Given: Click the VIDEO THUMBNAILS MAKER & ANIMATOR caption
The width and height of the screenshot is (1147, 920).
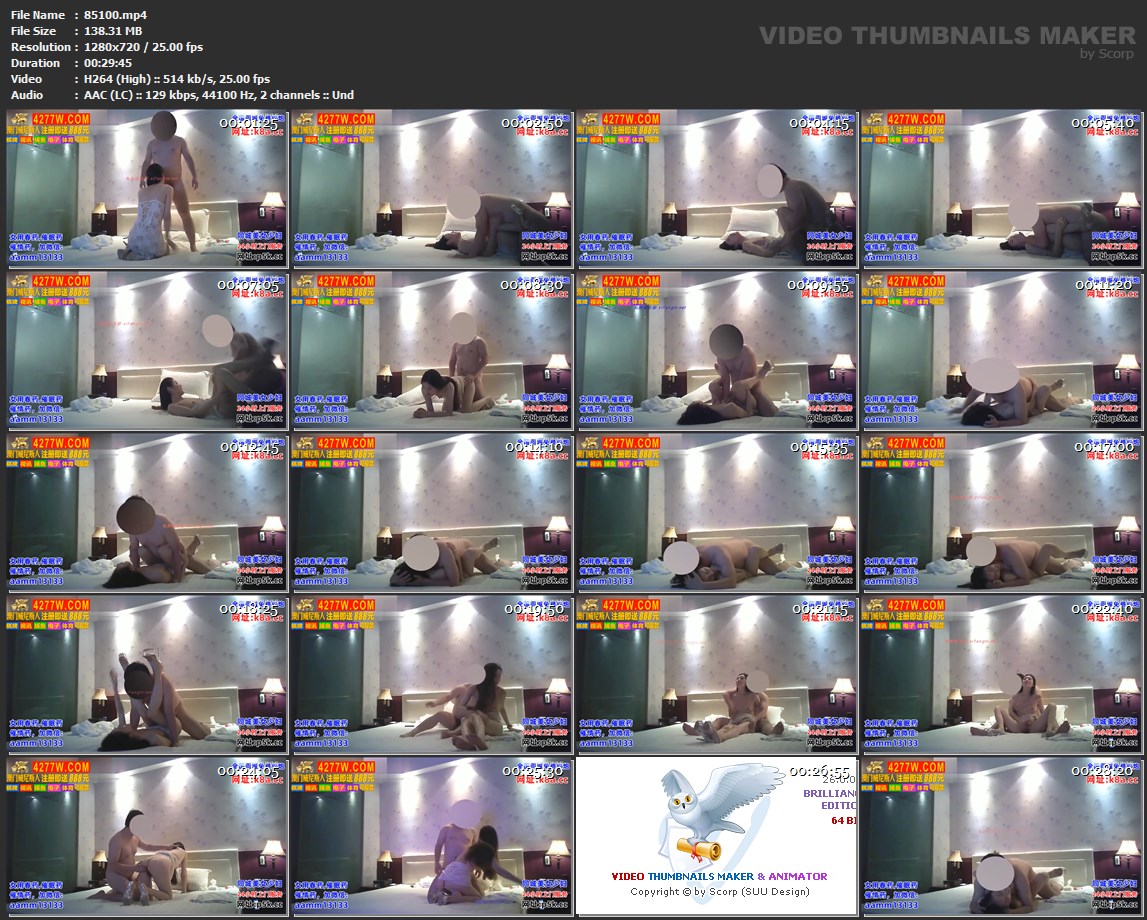Looking at the screenshot, I should pyautogui.click(x=720, y=876).
